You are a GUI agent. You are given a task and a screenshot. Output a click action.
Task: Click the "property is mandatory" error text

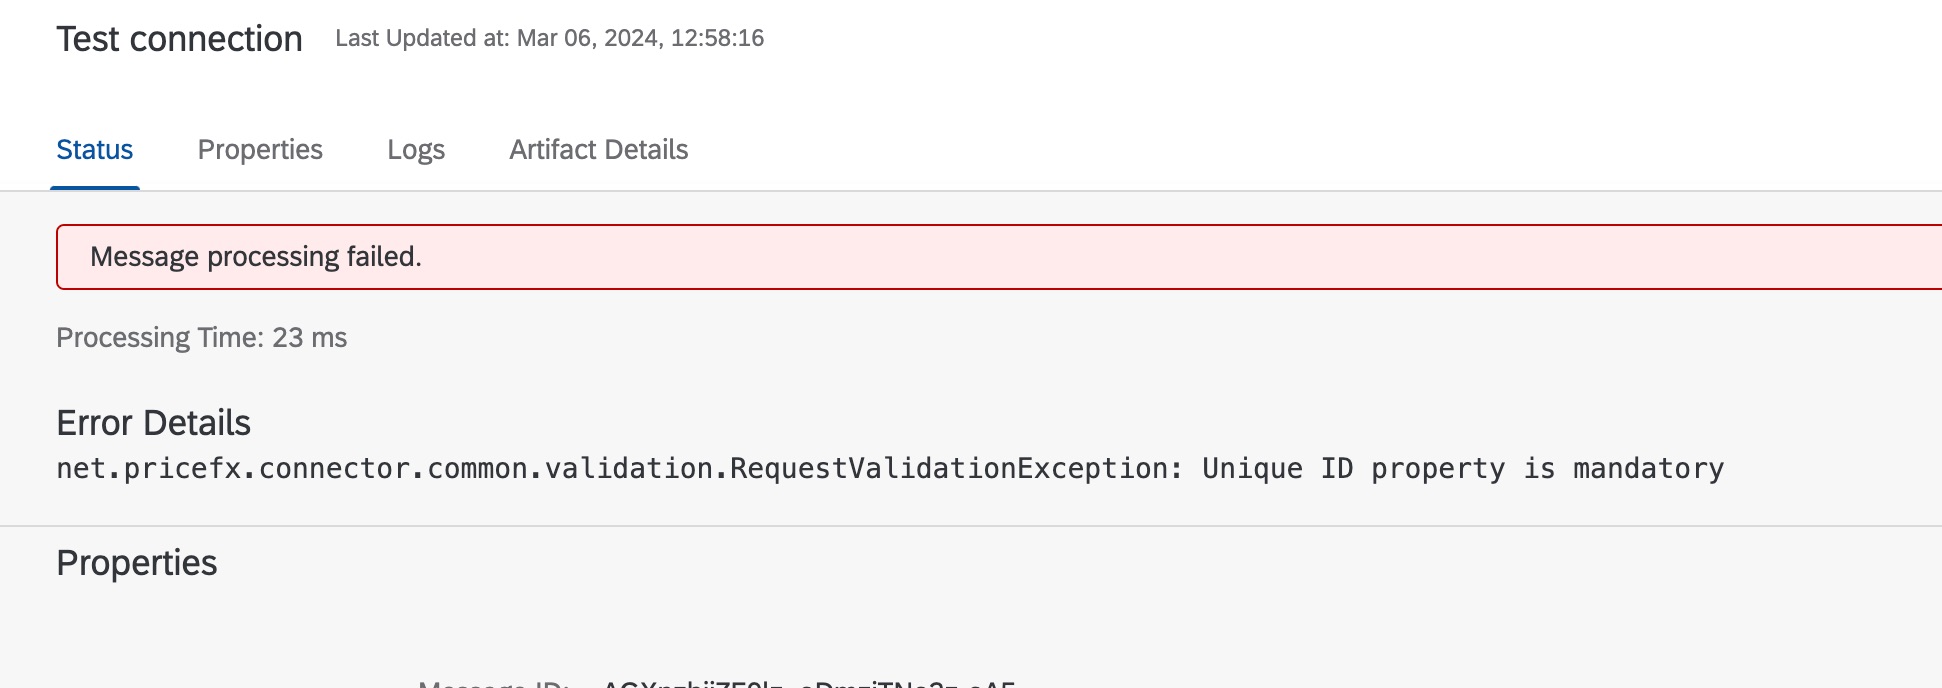point(1547,469)
